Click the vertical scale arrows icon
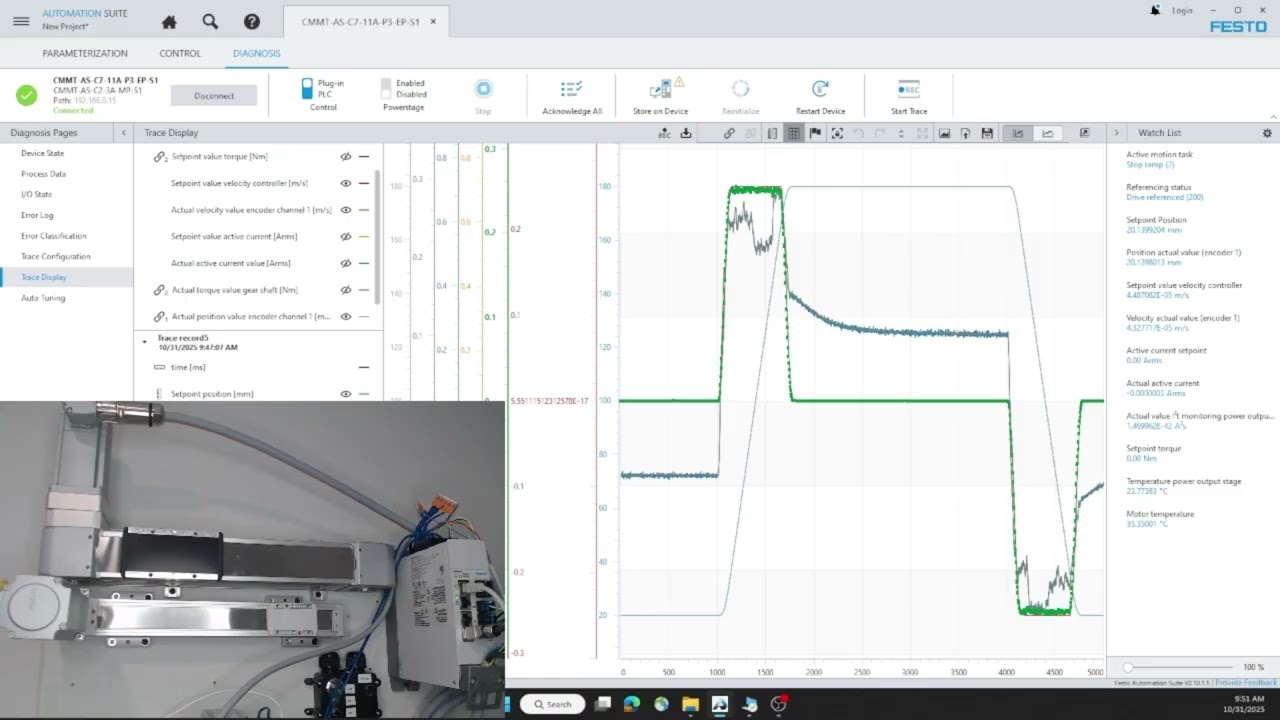 pos(901,133)
